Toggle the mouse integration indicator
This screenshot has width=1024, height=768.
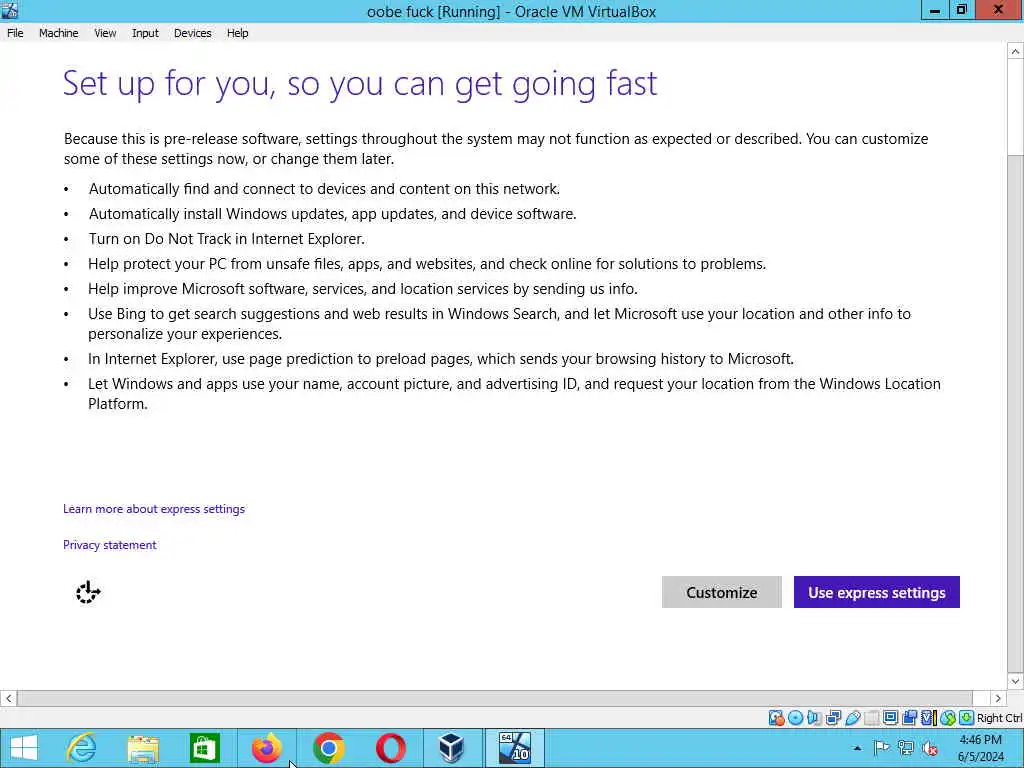[x=948, y=718]
